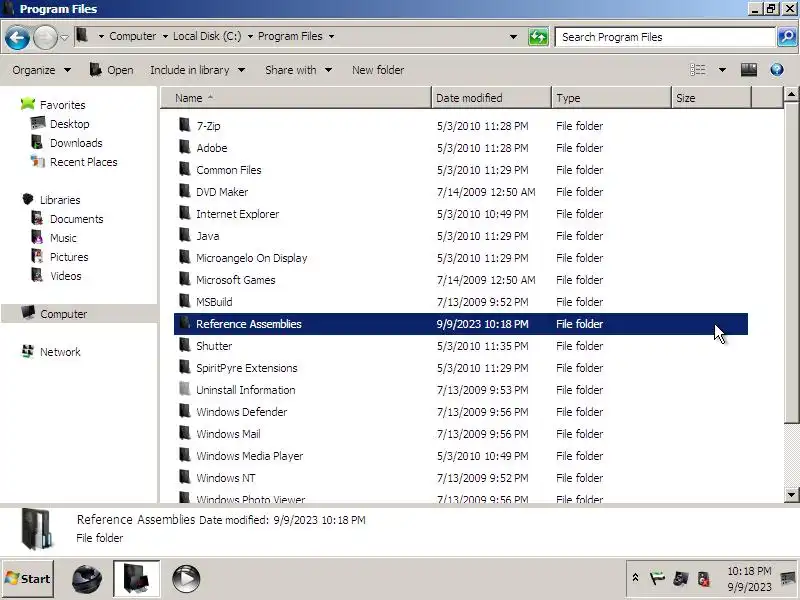Screen dimensions: 800x600
Task: Select the Adobe folder icon
Action: click(185, 147)
